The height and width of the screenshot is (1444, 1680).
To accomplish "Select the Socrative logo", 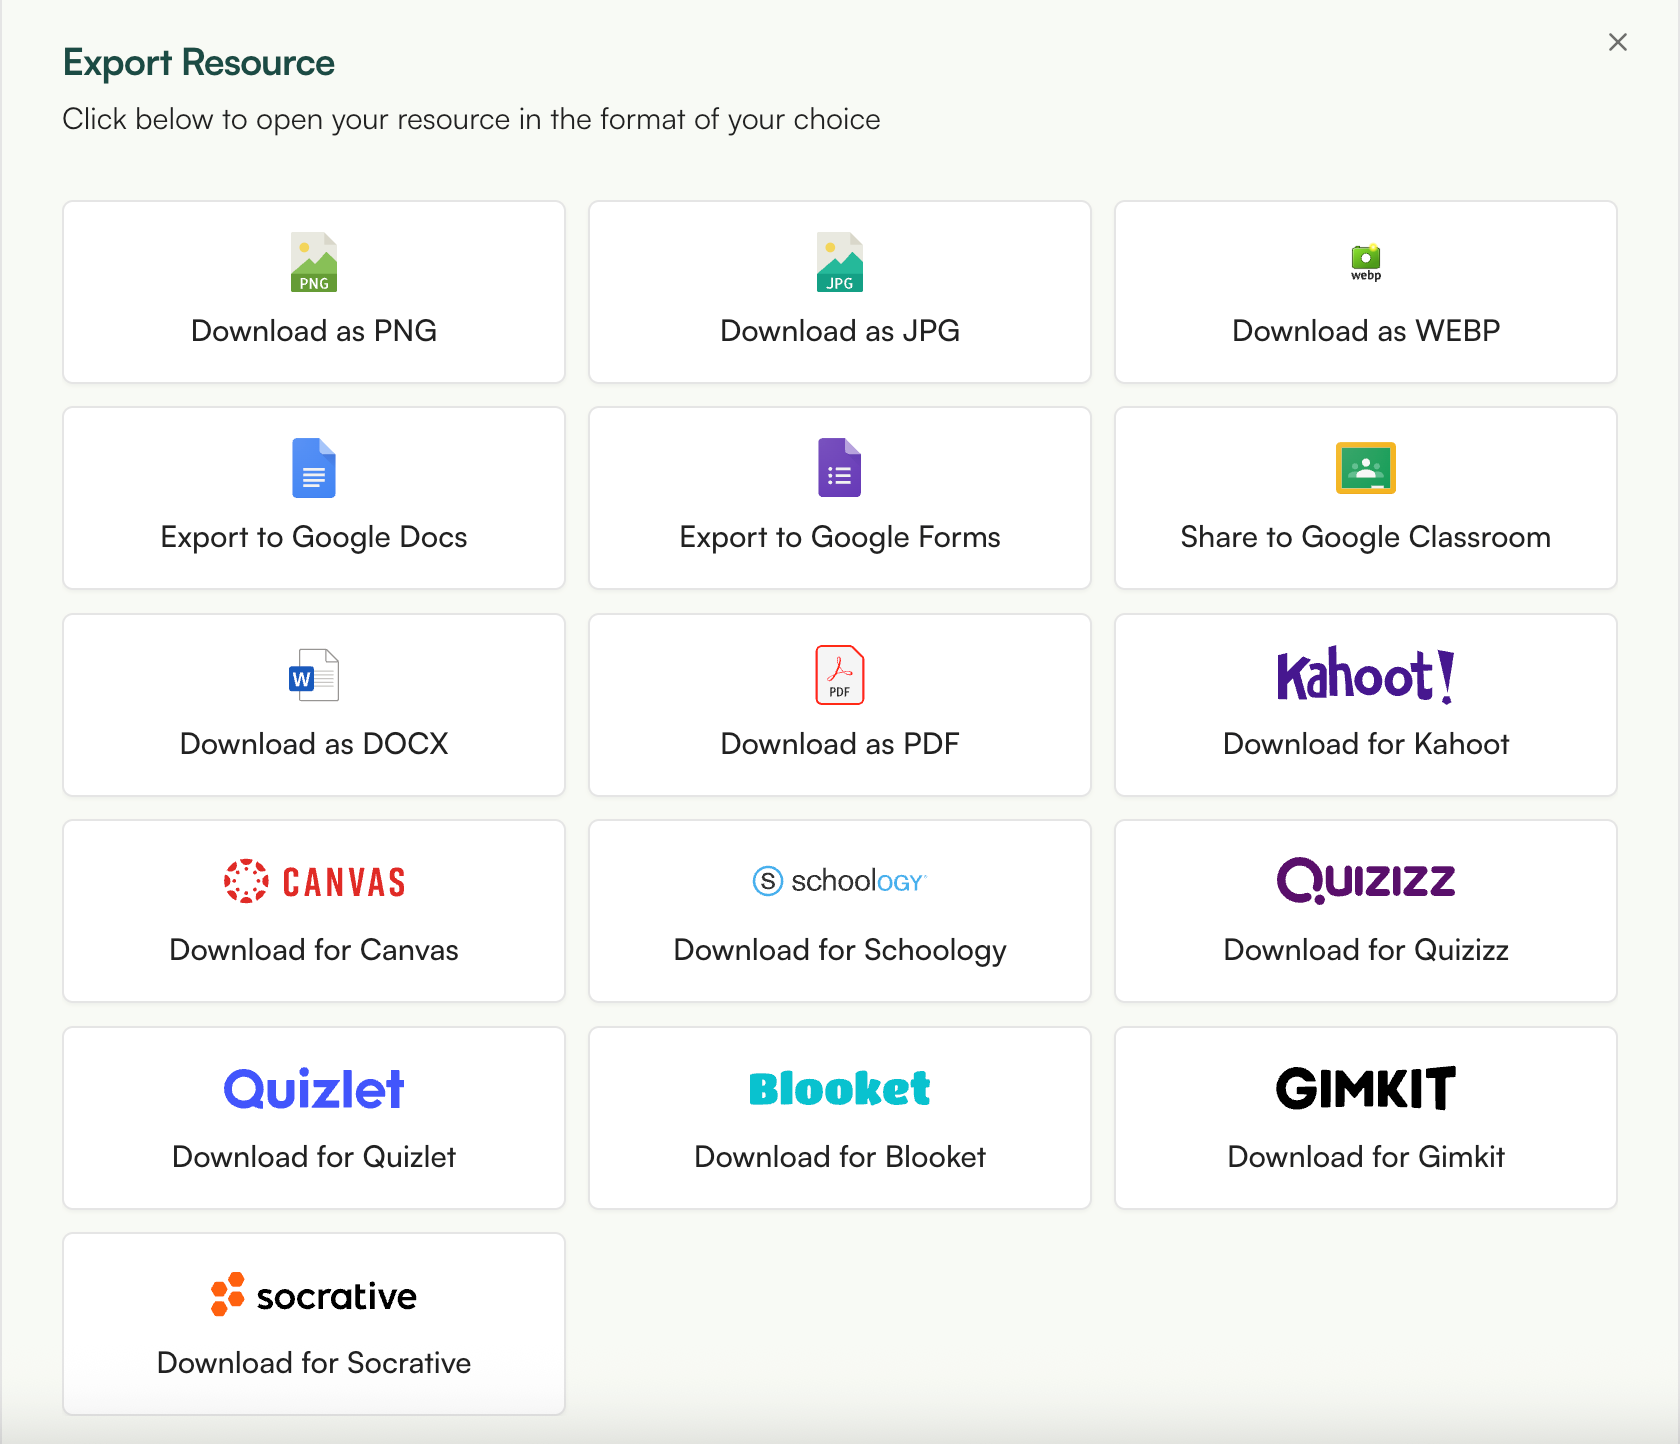I will (x=313, y=1296).
